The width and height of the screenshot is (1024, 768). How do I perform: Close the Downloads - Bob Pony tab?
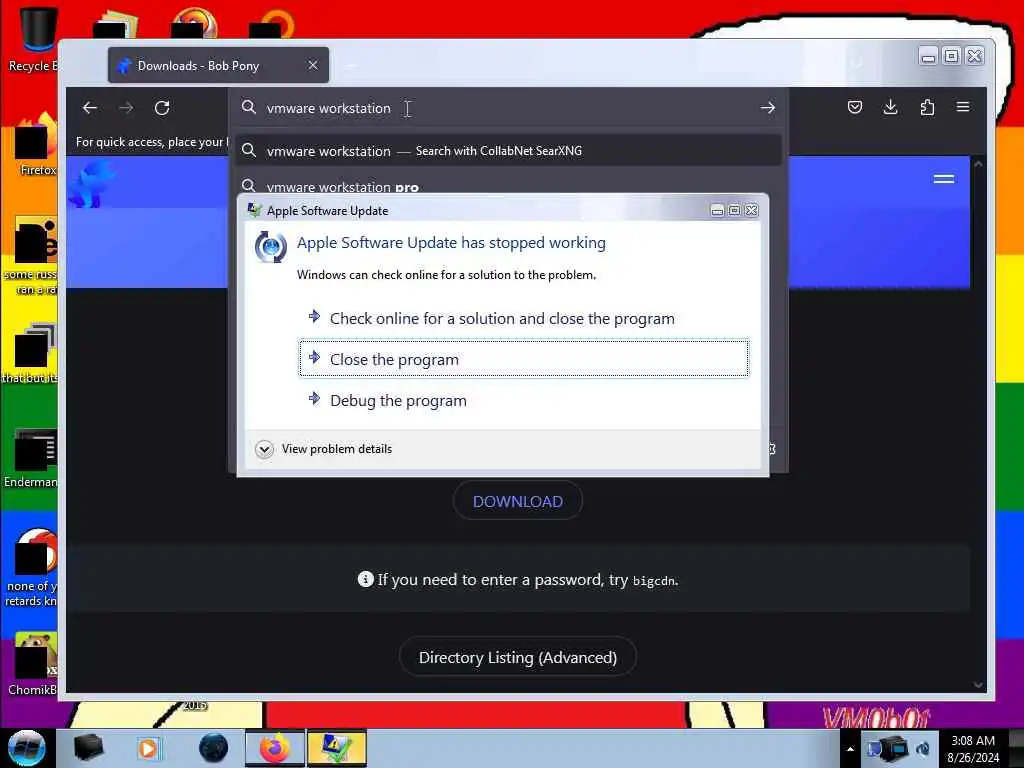click(x=313, y=65)
